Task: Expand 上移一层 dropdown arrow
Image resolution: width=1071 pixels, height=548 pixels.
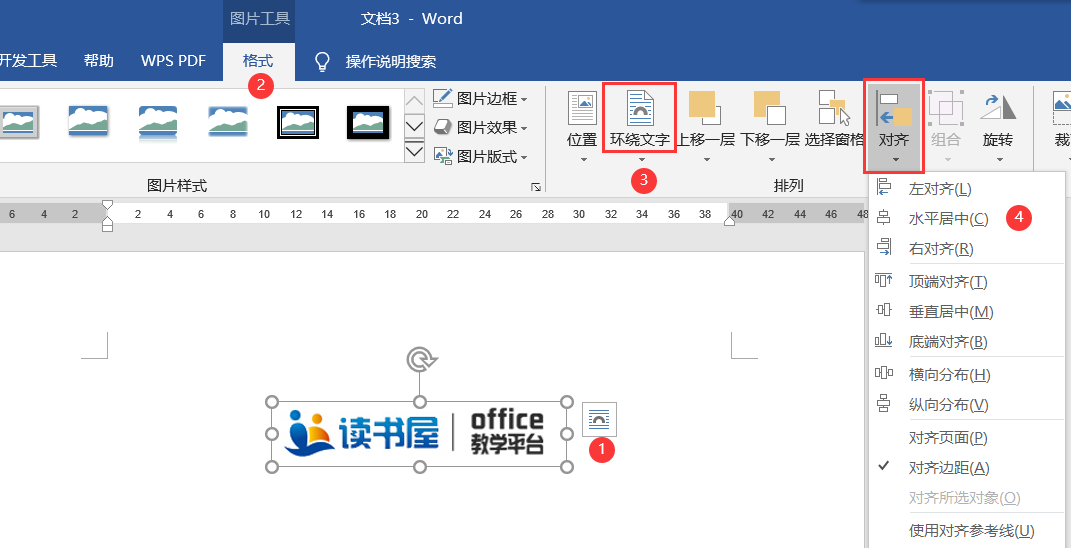Action: tap(706, 160)
